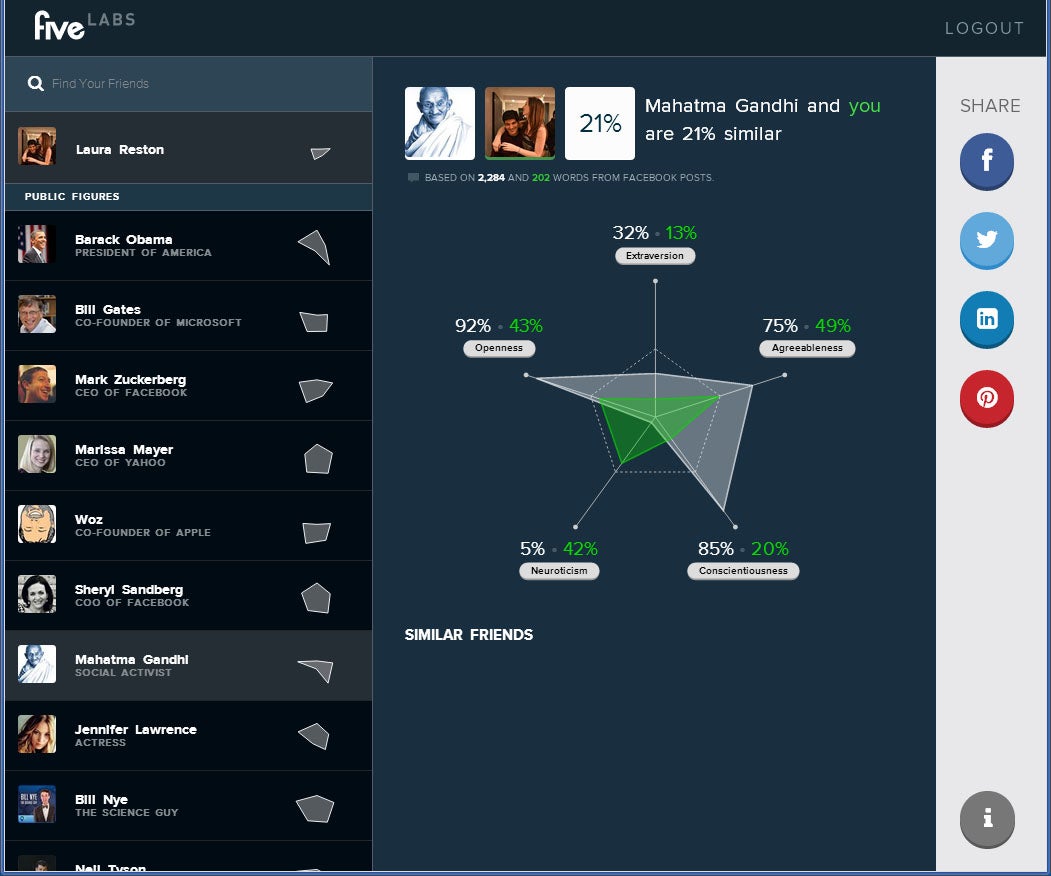The height and width of the screenshot is (876, 1051).
Task: Click Laura Reston's personality shape icon
Action: 318,152
